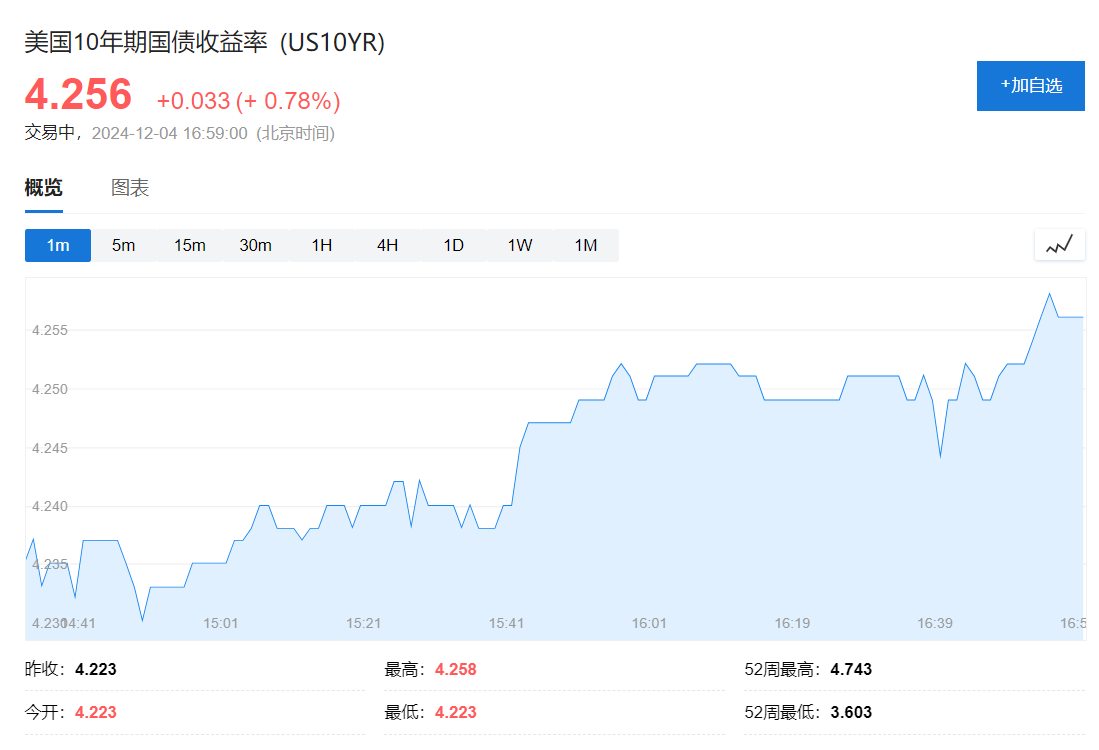Viewport: 1099px width, 750px height.
Task: Click the chart peak near 4.258
Action: pyautogui.click(x=1049, y=294)
